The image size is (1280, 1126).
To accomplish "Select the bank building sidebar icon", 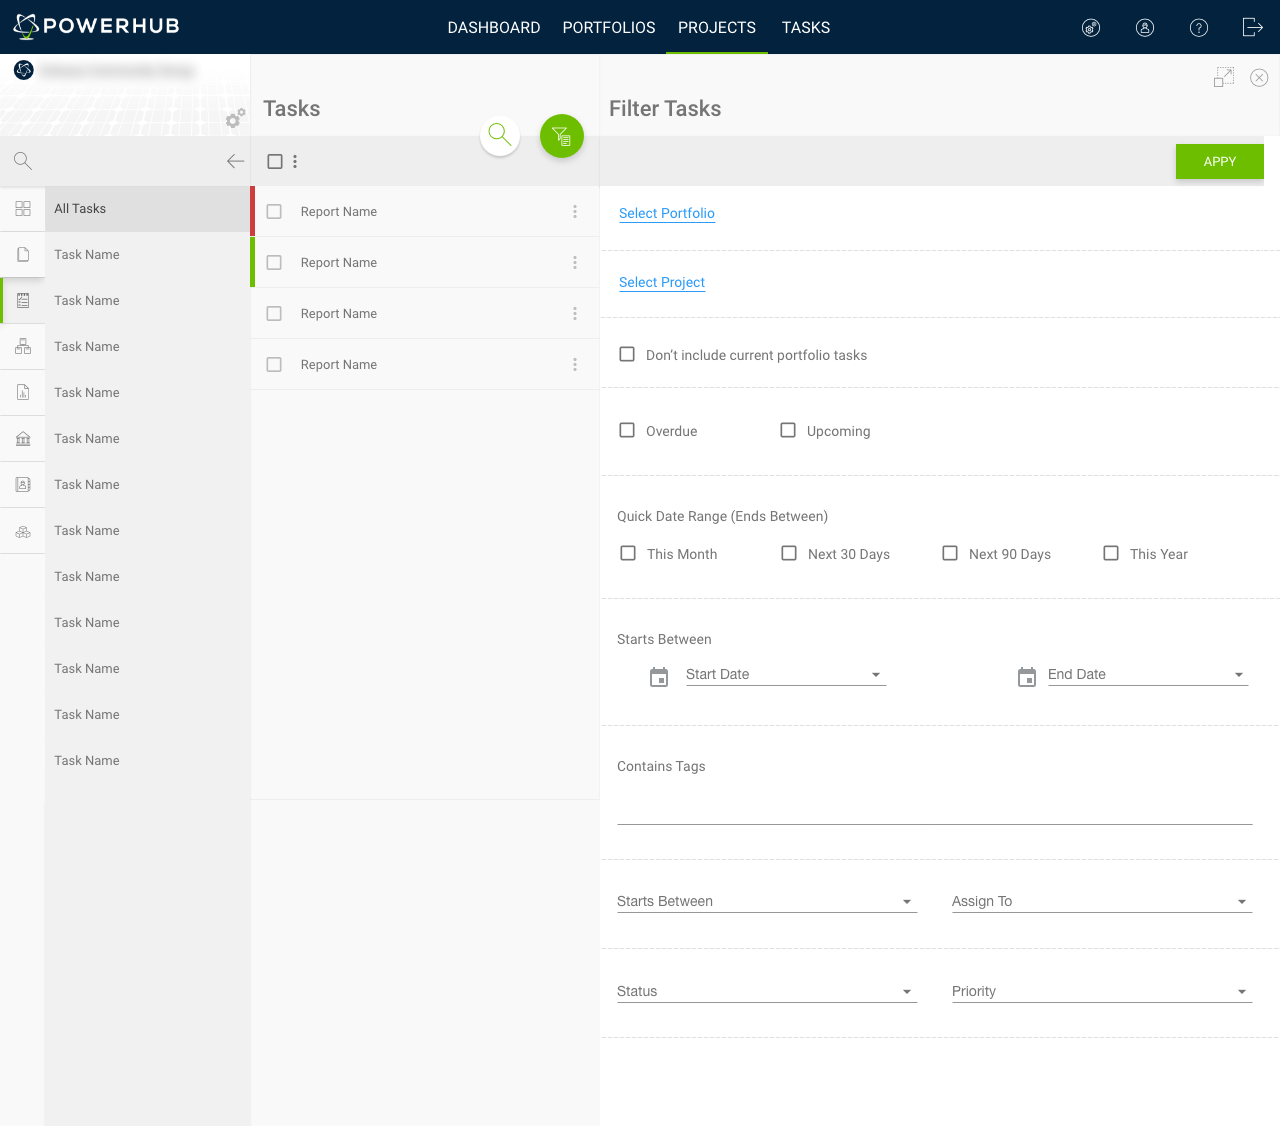I will click(x=23, y=439).
